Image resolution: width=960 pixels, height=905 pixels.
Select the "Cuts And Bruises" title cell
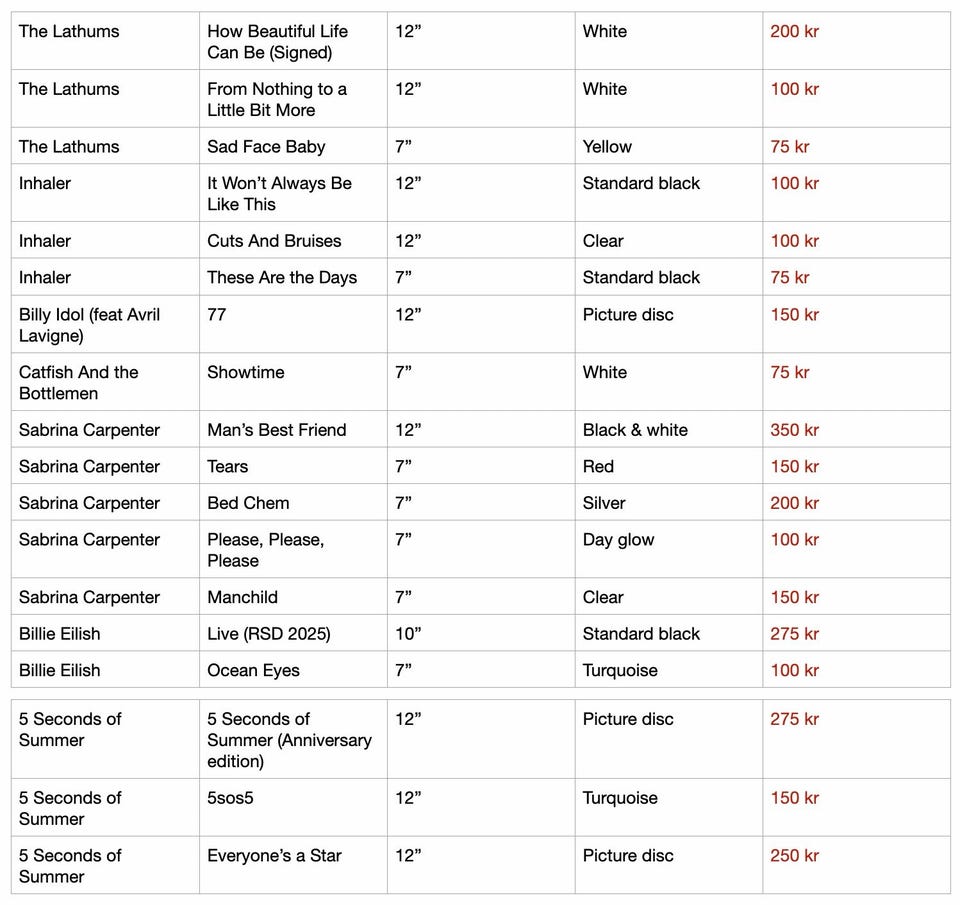coord(274,241)
